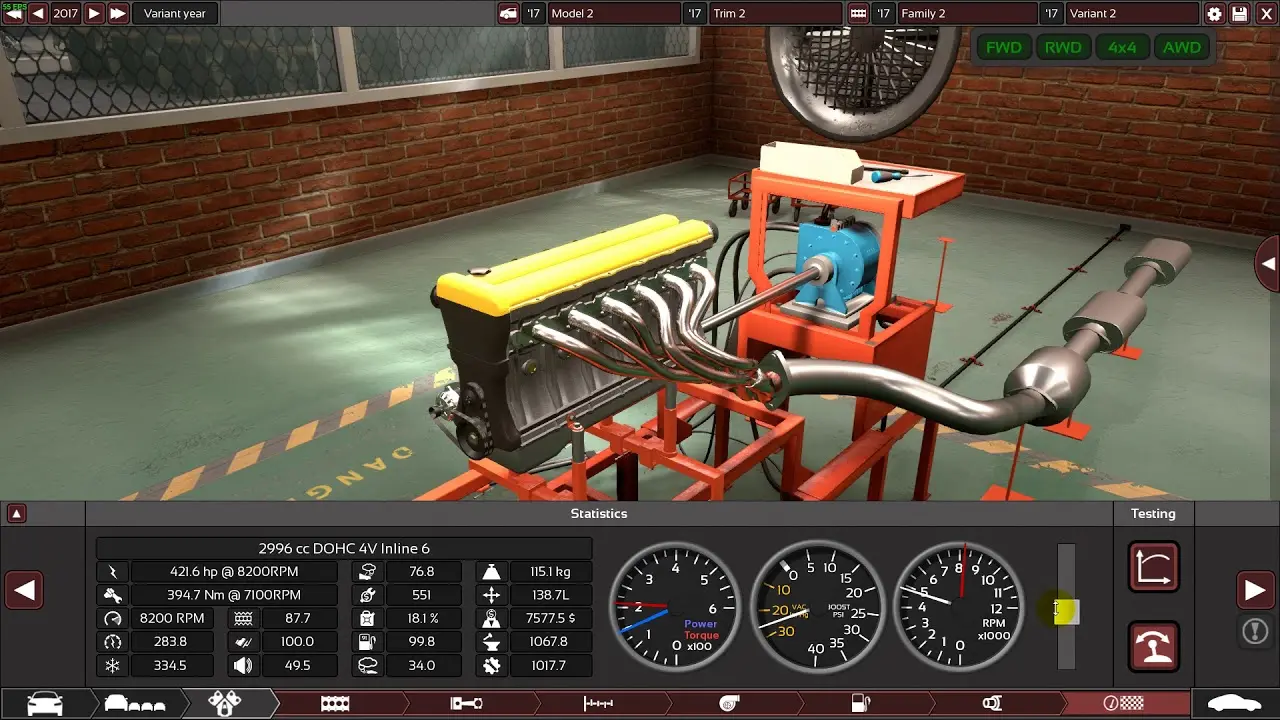This screenshot has height=720, width=1280.
Task: Open the engine testing tab with checkered flag
Action: [x=1124, y=703]
